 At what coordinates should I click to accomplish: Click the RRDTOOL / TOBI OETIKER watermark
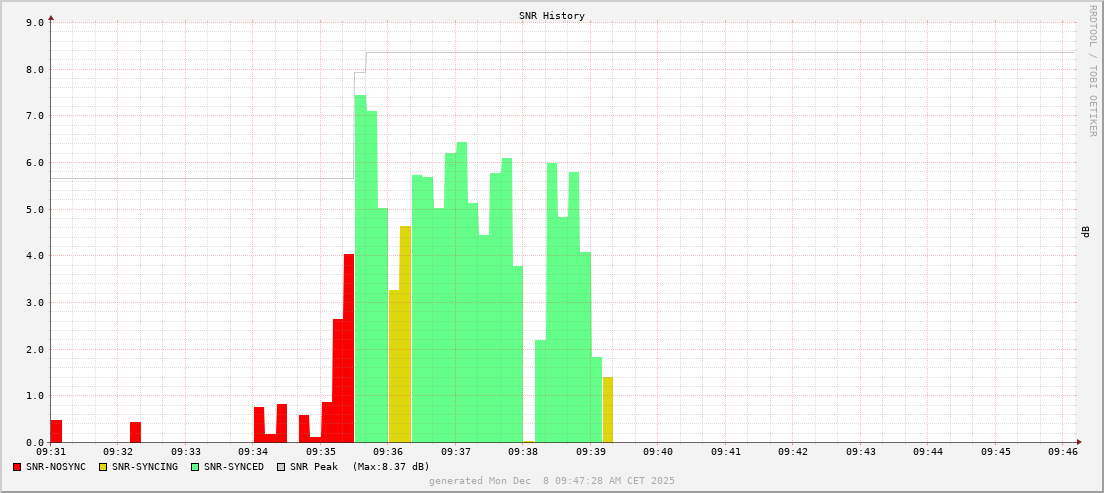[x=1092, y=70]
